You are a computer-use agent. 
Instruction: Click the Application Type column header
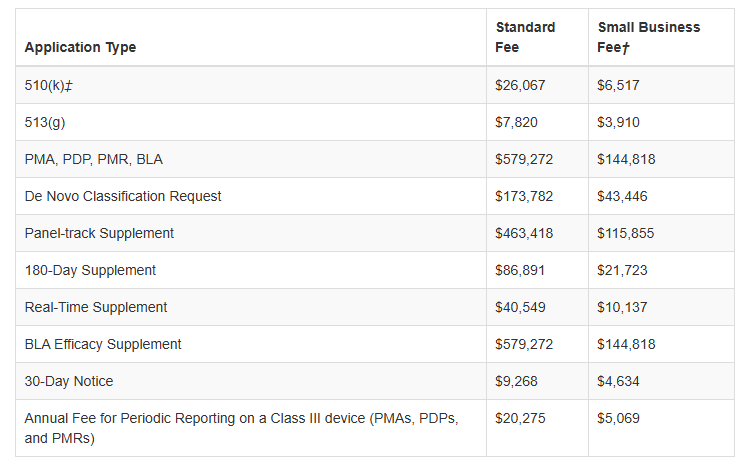[x=80, y=47]
